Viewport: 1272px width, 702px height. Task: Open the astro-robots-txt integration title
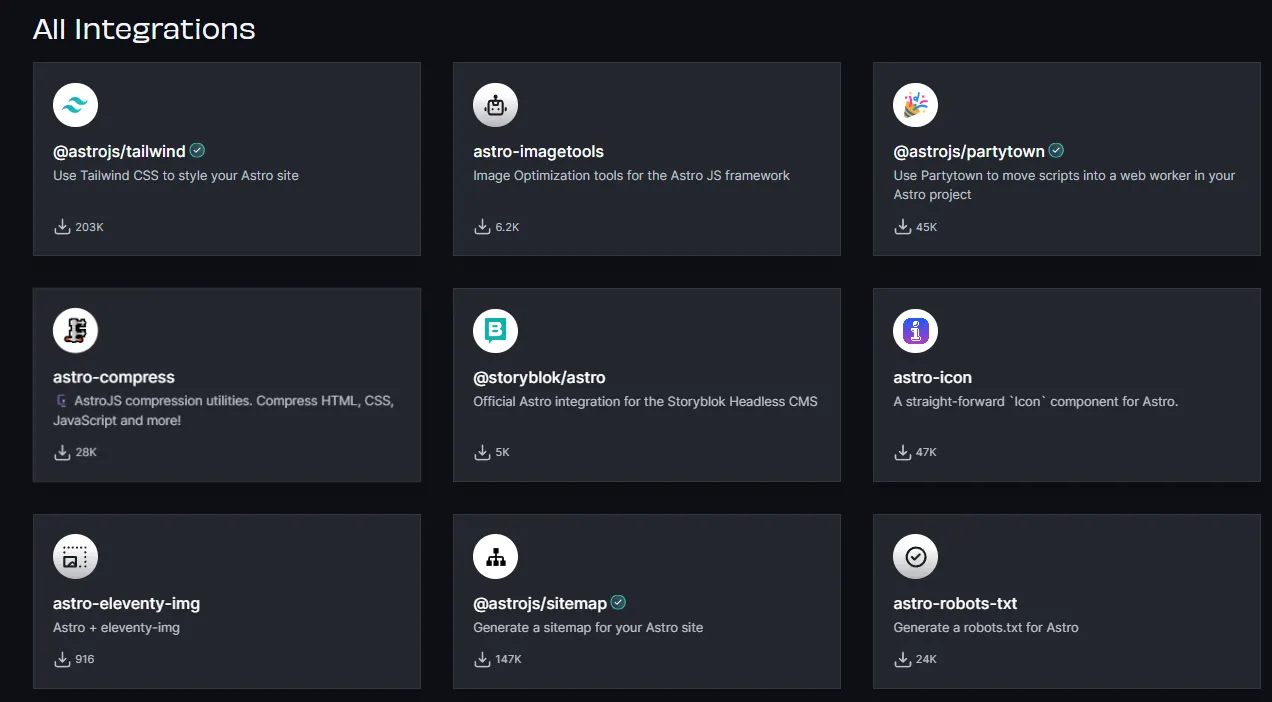955,604
